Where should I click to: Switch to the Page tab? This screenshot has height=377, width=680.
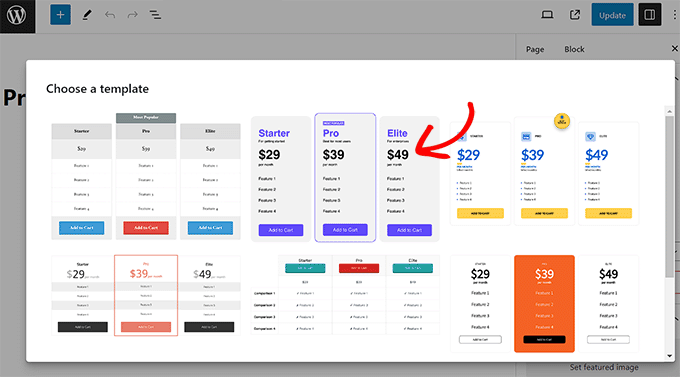(535, 49)
